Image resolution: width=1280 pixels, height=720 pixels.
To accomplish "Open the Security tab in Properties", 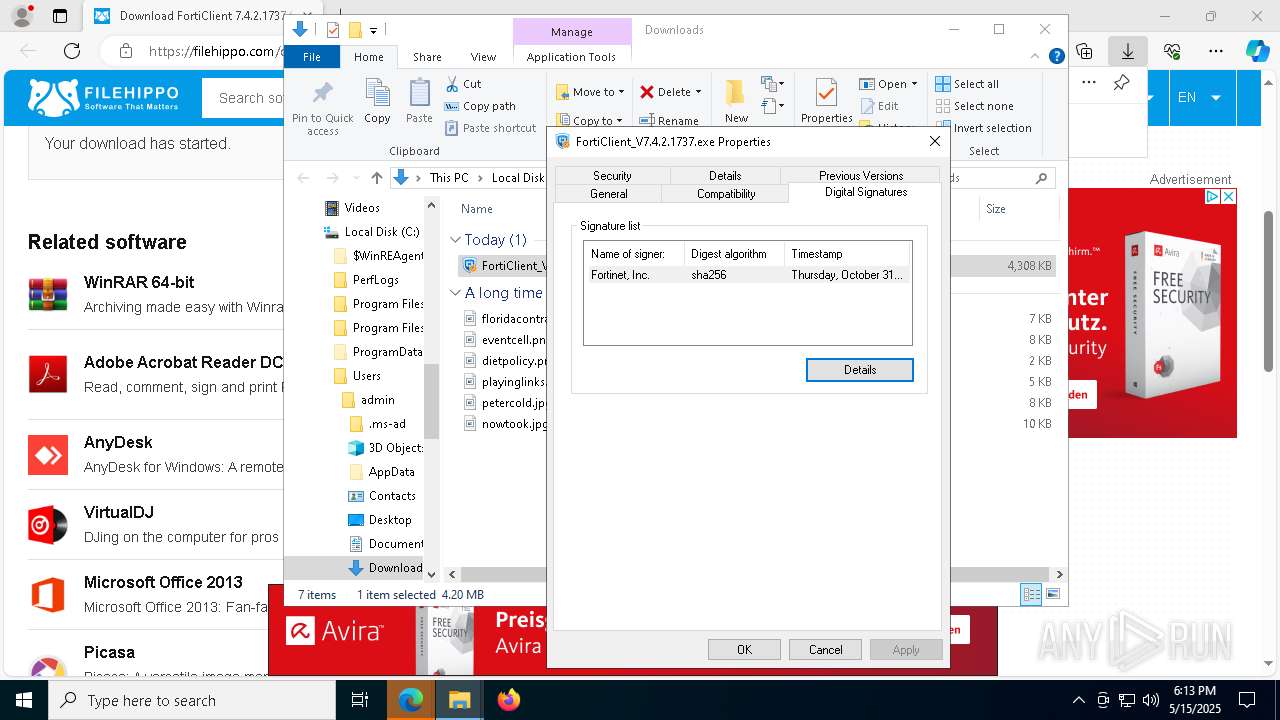I will [612, 175].
